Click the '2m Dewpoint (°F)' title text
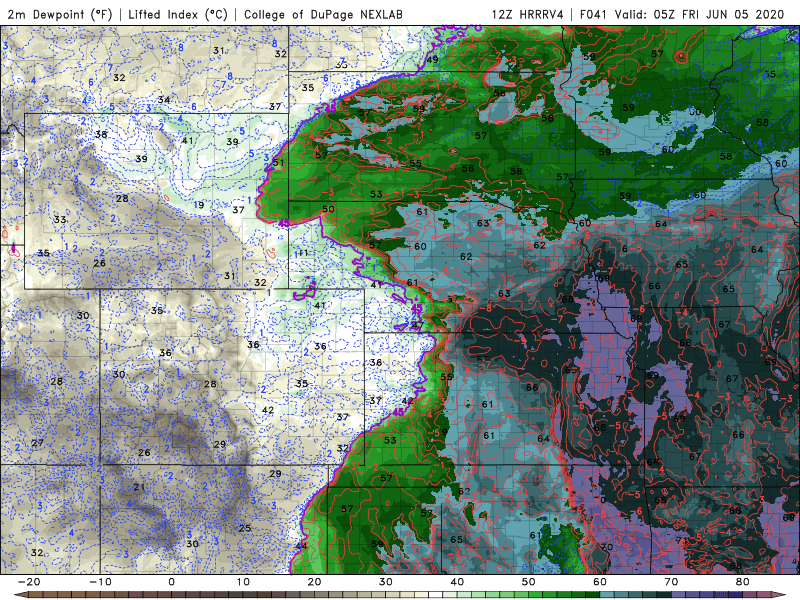Viewport: 800px width, 600px height. [x=60, y=14]
